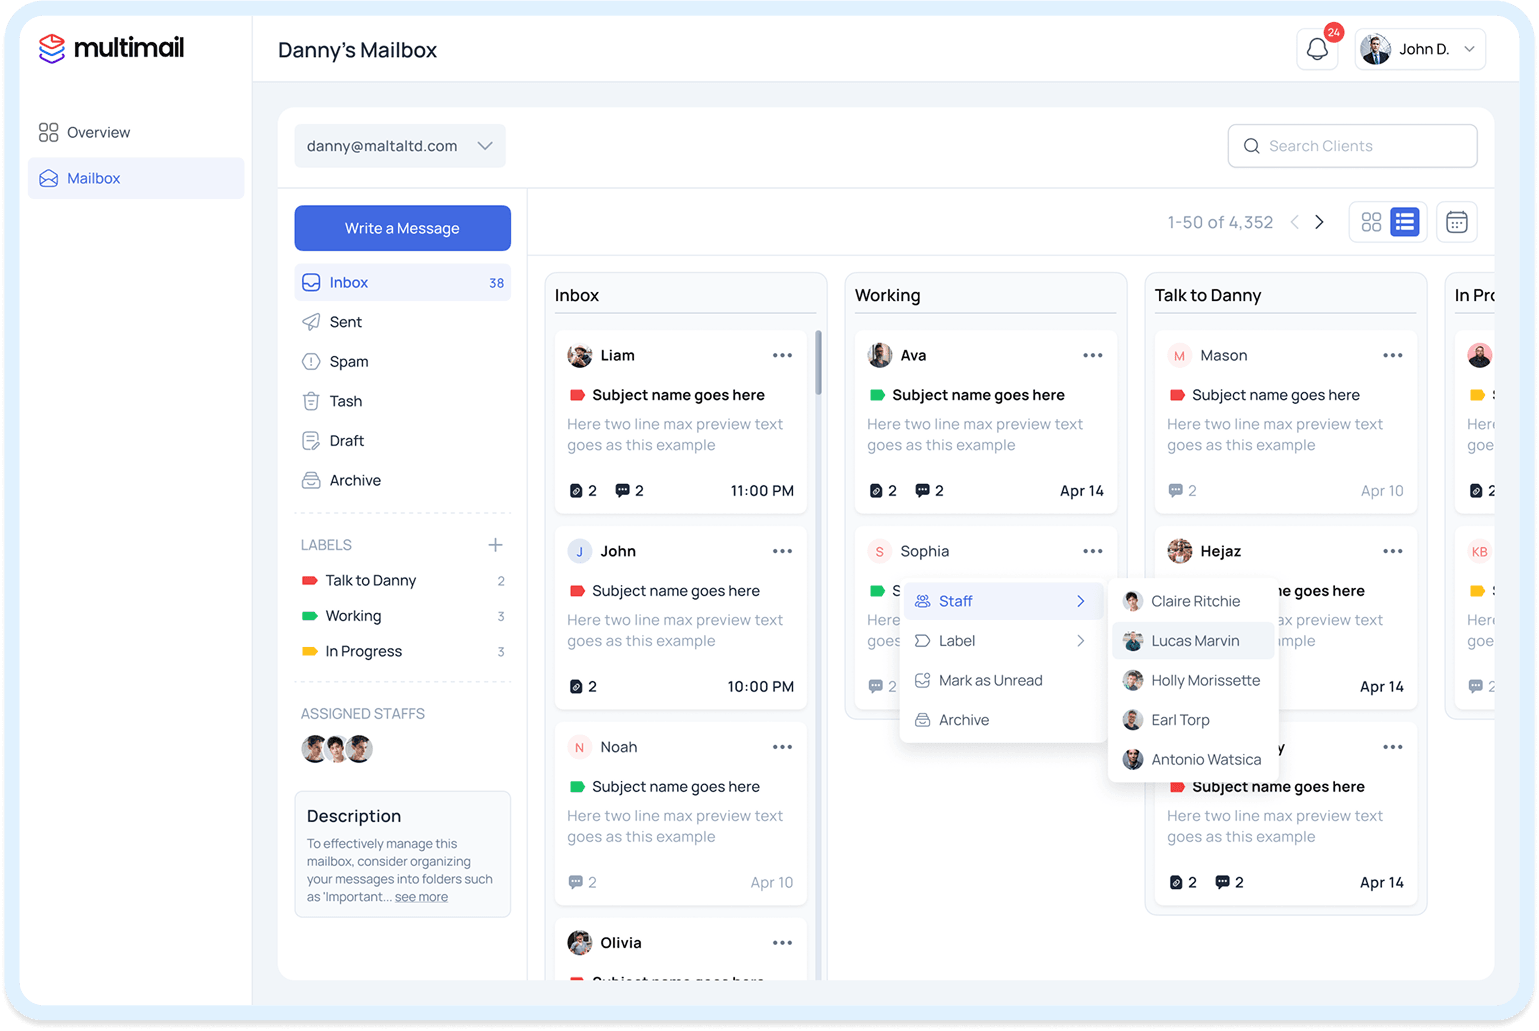1539x1031 pixels.
Task: Select the Inbox folder showing 38 unread
Action: [348, 282]
